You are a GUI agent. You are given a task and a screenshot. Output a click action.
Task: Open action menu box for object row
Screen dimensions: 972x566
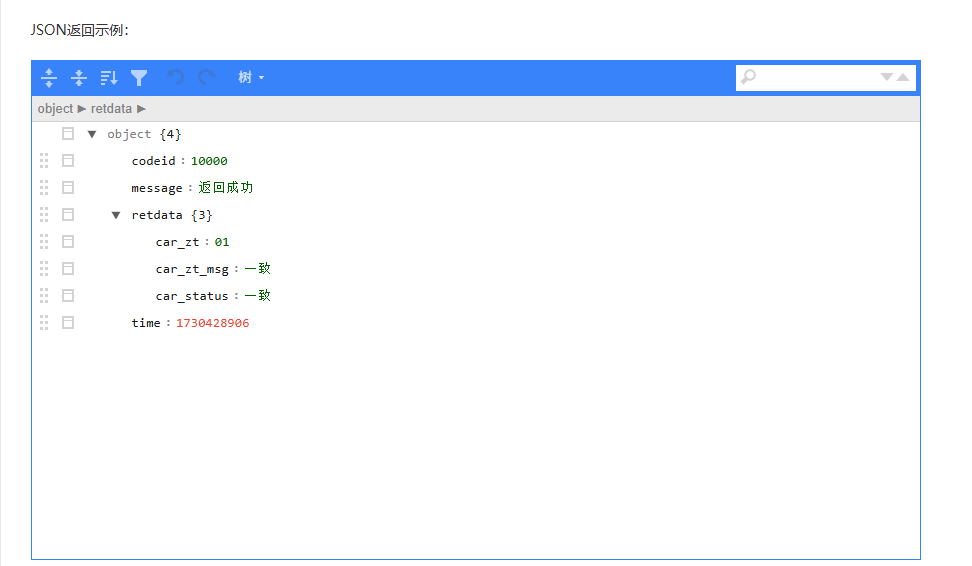coord(68,134)
